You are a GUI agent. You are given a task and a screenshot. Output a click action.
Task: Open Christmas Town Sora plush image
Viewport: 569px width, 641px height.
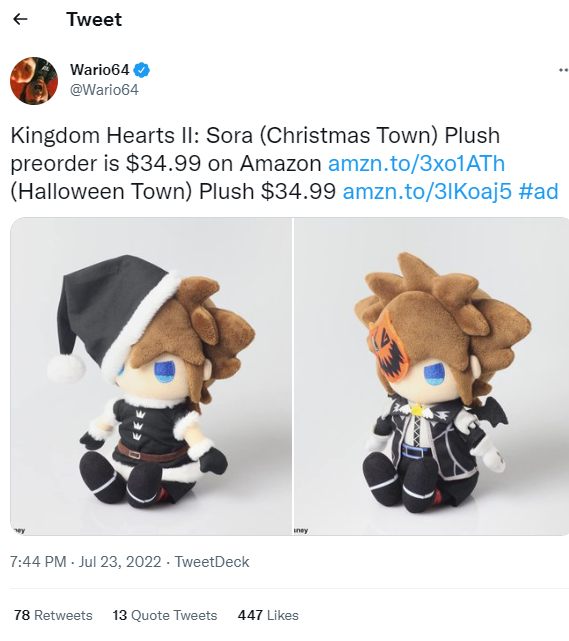coord(151,376)
